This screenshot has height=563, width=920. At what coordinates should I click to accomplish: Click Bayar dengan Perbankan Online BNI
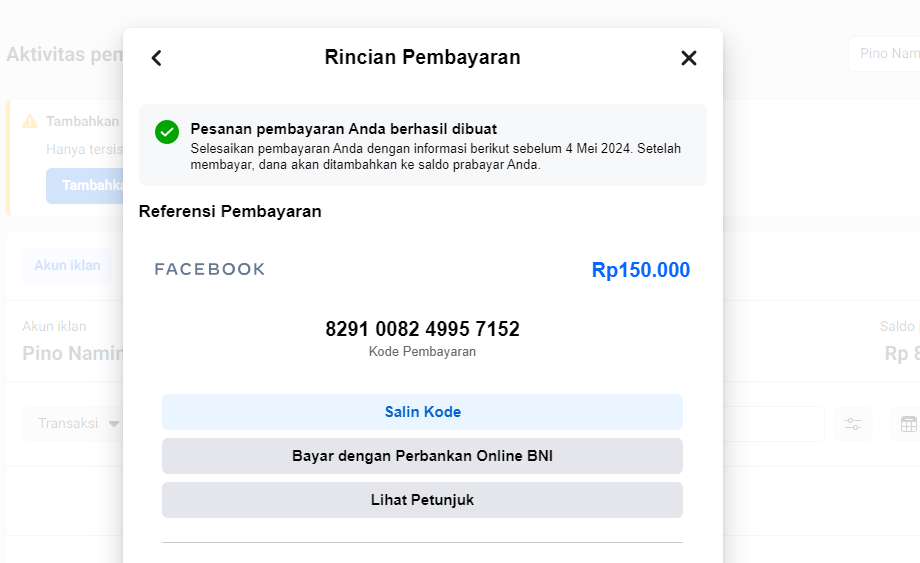click(x=422, y=456)
